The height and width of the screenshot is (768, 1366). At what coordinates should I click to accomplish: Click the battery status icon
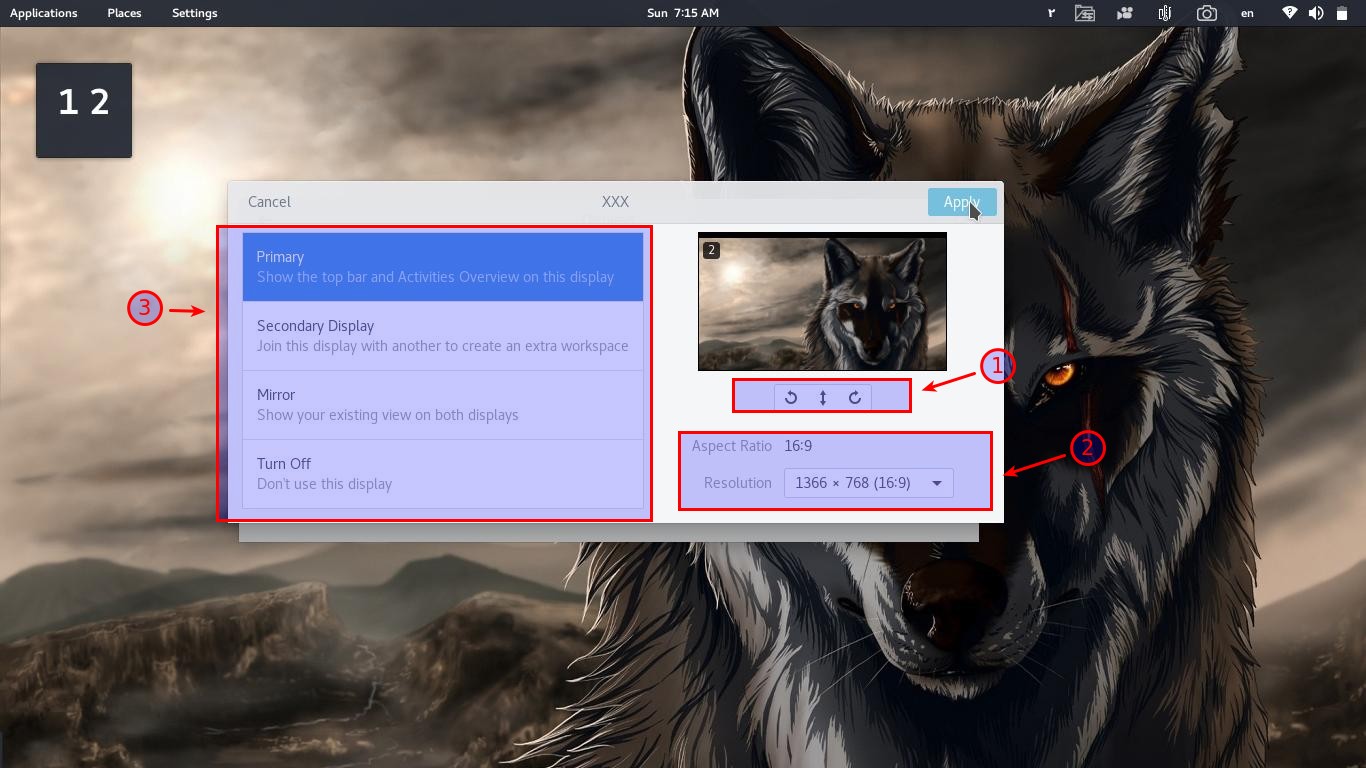tap(1342, 13)
